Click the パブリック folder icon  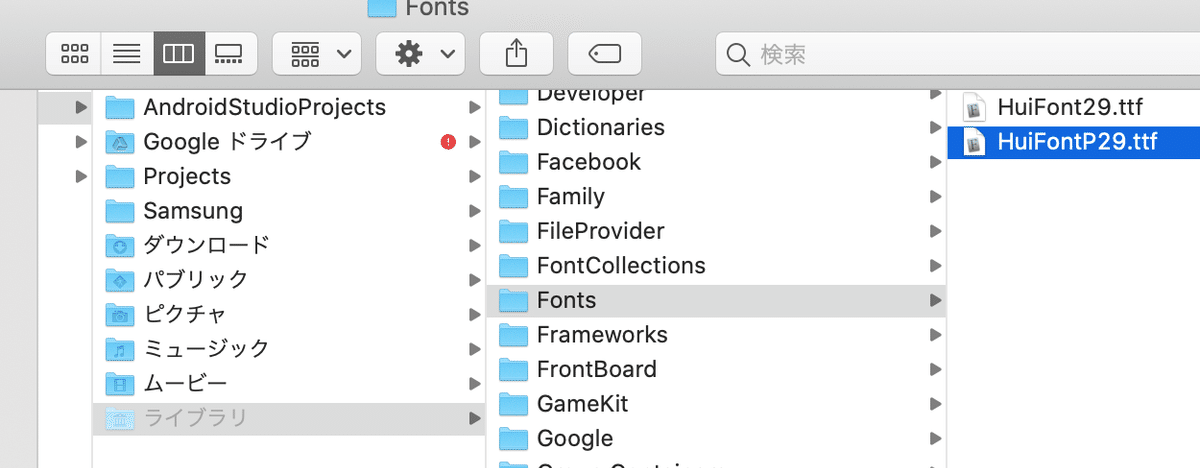click(120, 280)
